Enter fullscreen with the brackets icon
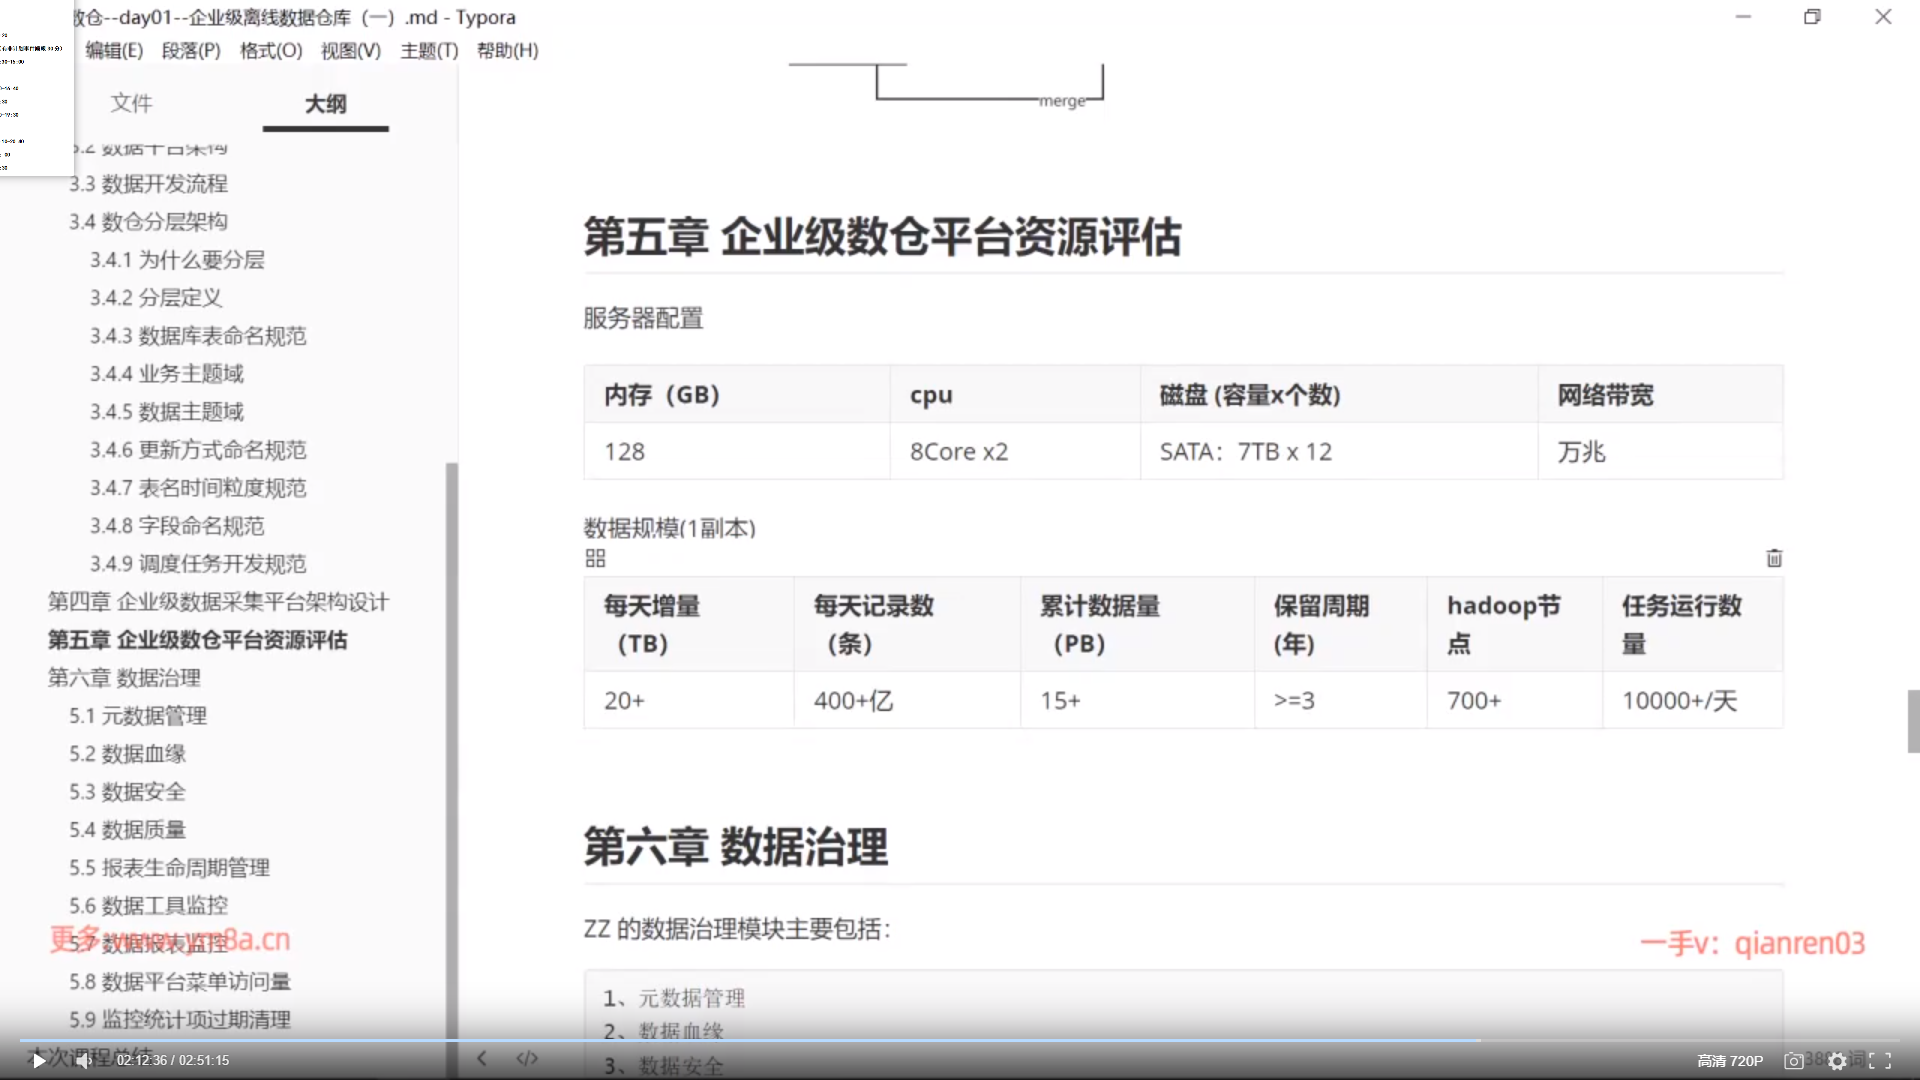This screenshot has height=1080, width=1920. tap(1880, 1061)
